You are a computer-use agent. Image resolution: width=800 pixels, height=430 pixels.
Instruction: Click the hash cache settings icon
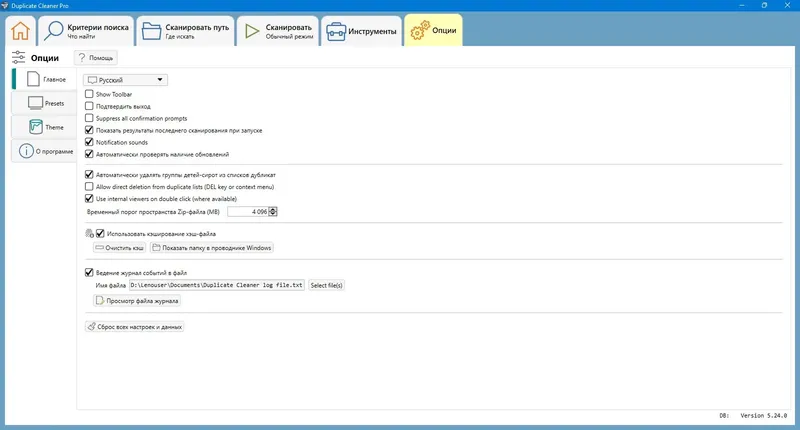click(89, 234)
